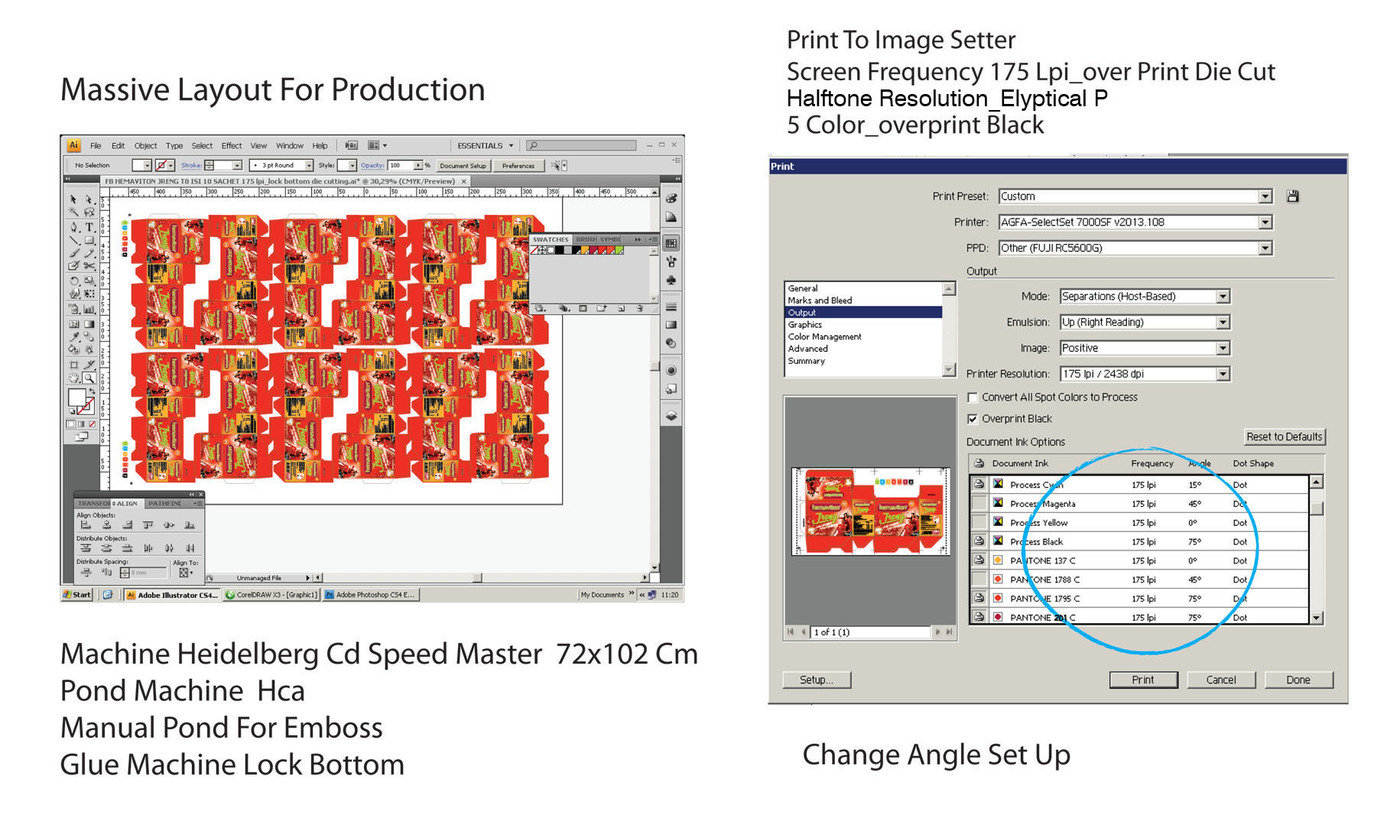Screen dimensions: 1400x818
Task: Click the Adobe Illustrator Ai logo icon
Action: point(74,145)
